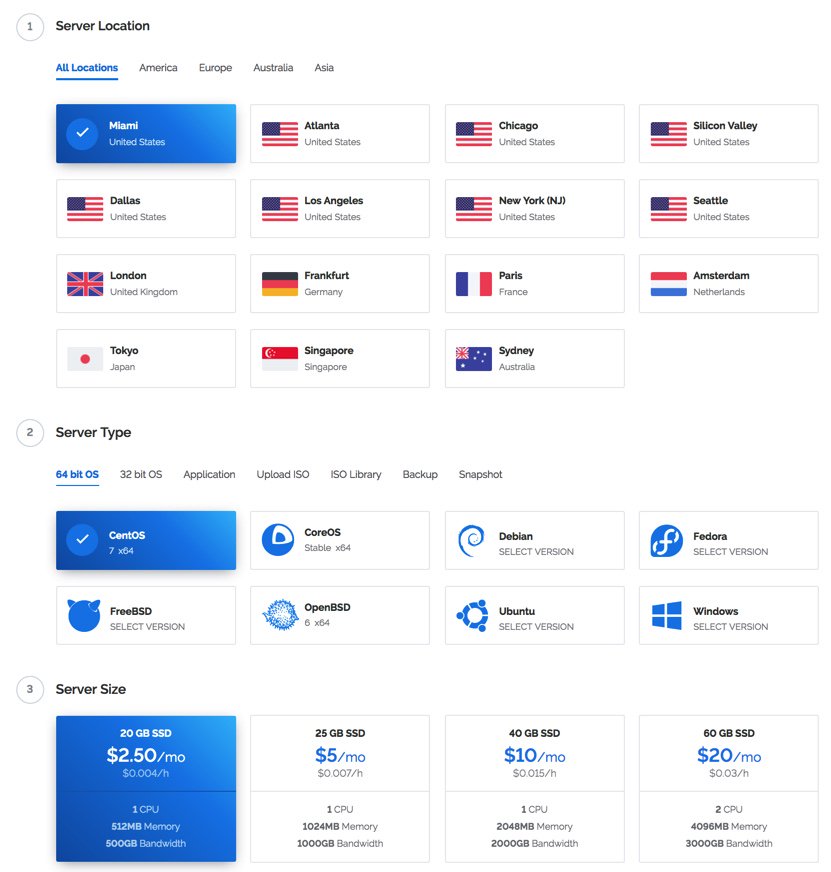
Task: Filter locations by America
Action: point(158,68)
